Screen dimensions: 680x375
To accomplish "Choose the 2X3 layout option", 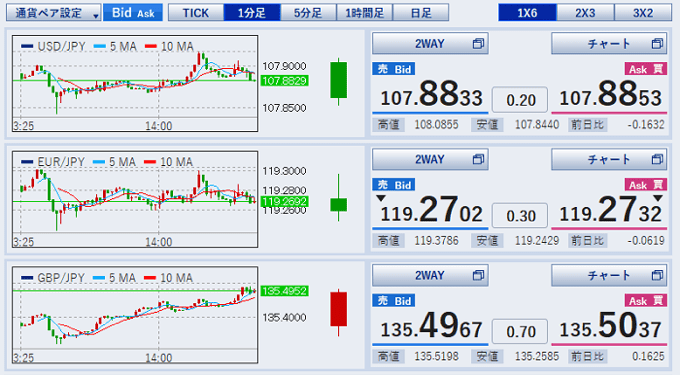I will (x=585, y=13).
